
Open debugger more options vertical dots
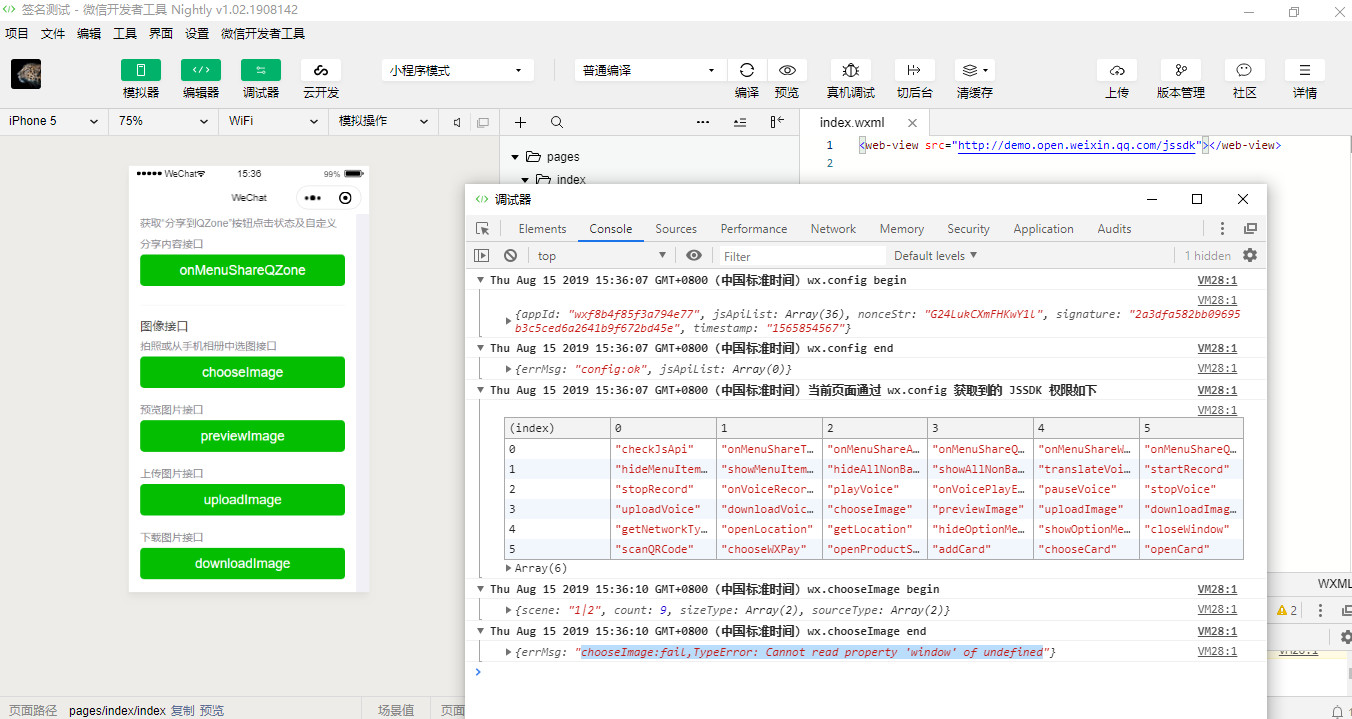click(1222, 229)
